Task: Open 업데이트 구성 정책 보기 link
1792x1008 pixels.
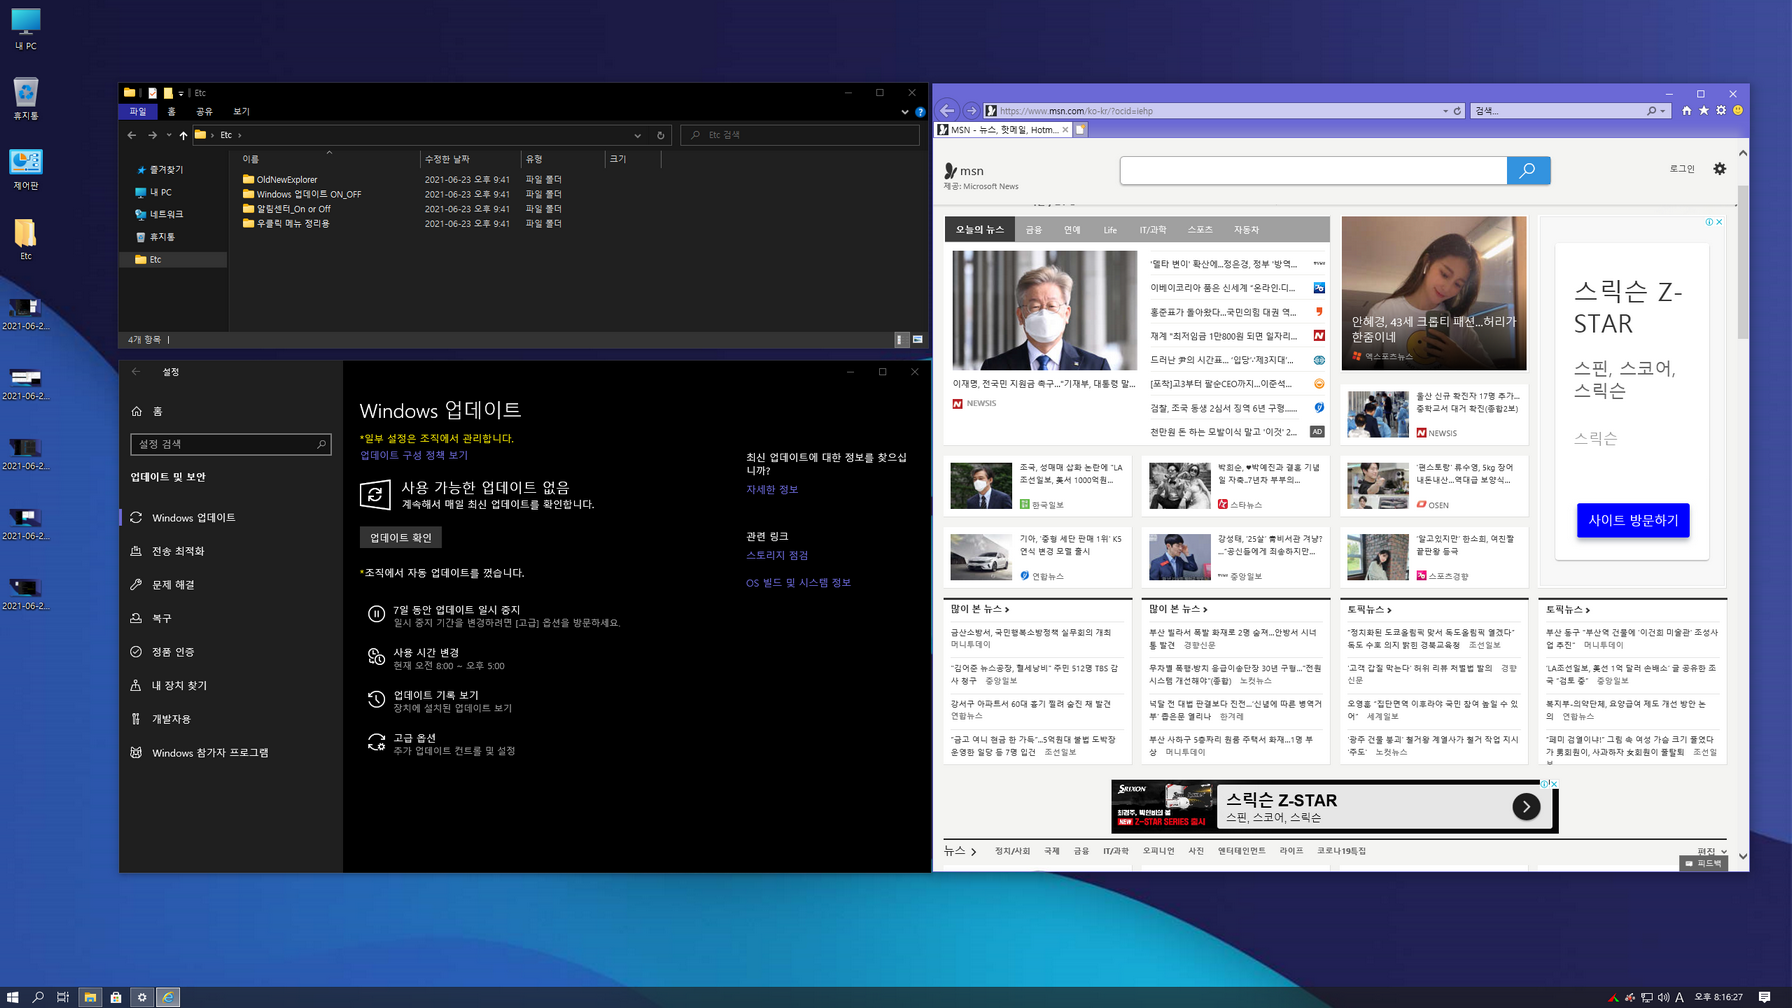Action: (414, 455)
